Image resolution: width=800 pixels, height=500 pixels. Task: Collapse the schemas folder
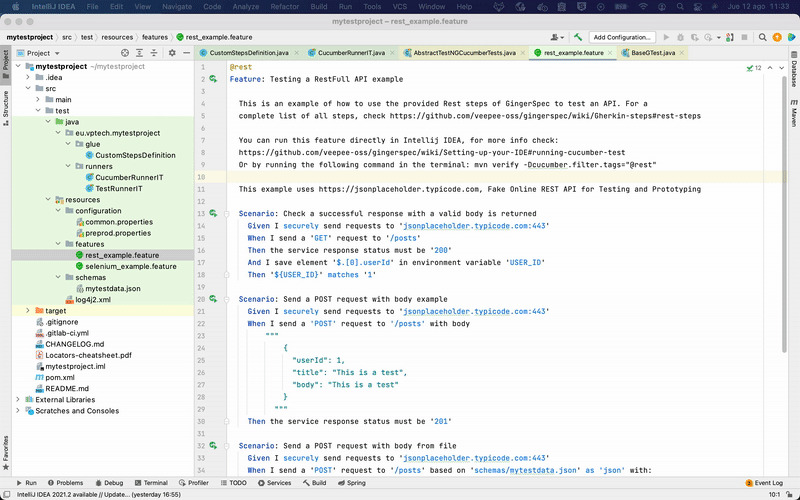coord(58,278)
